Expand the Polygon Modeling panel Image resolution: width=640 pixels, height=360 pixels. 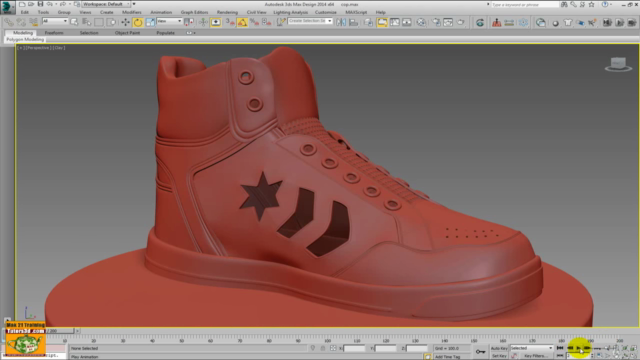pos(25,40)
